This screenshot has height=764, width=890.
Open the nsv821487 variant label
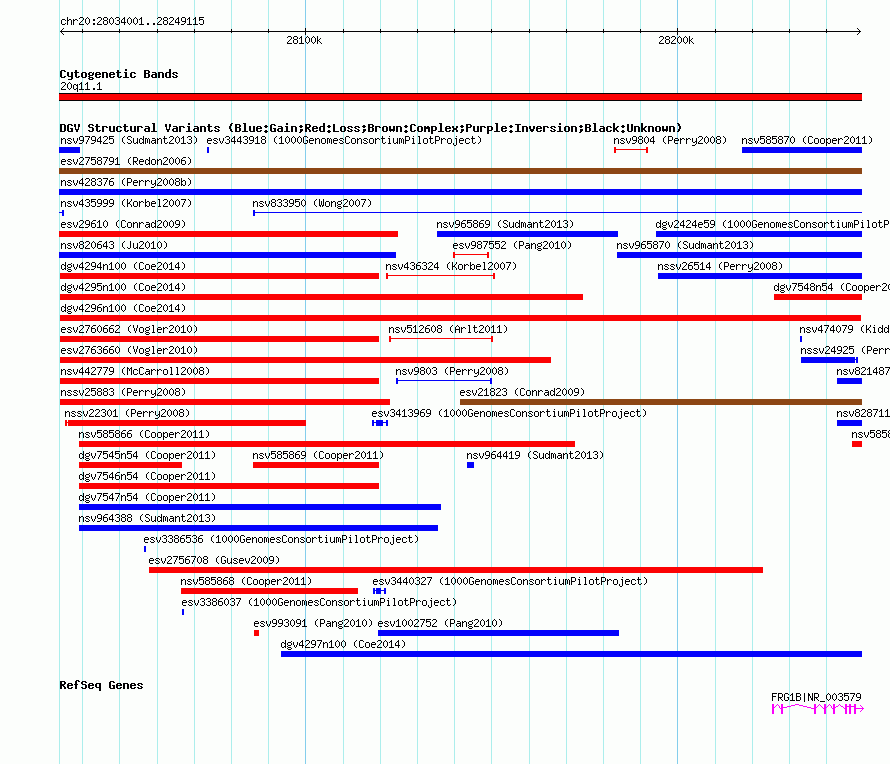pos(863,371)
